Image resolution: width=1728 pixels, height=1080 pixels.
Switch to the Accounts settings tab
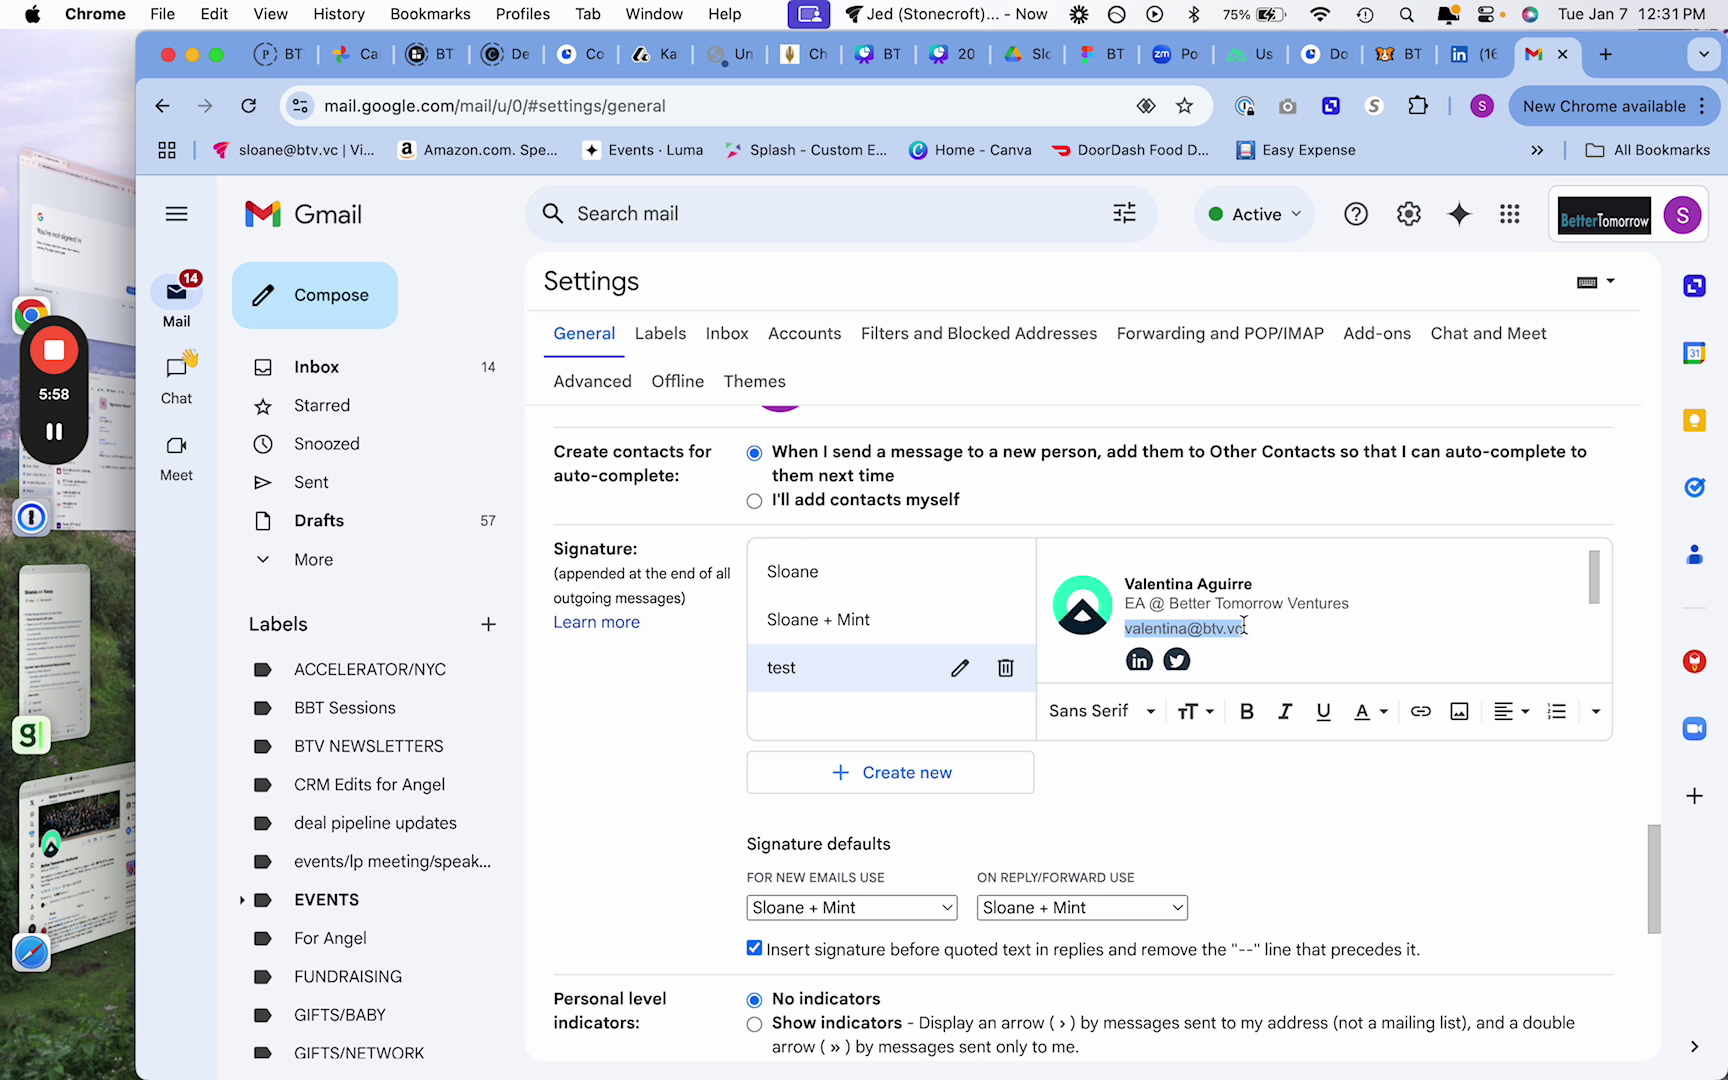click(x=805, y=333)
